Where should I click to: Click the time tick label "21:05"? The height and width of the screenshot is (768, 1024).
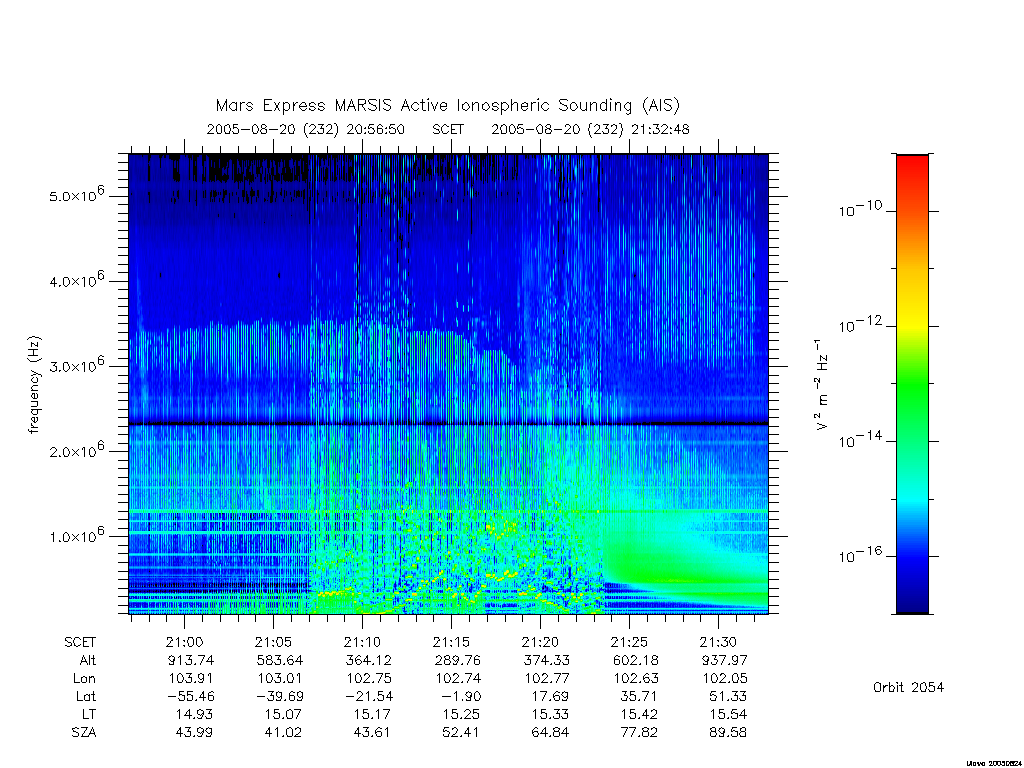click(x=273, y=643)
